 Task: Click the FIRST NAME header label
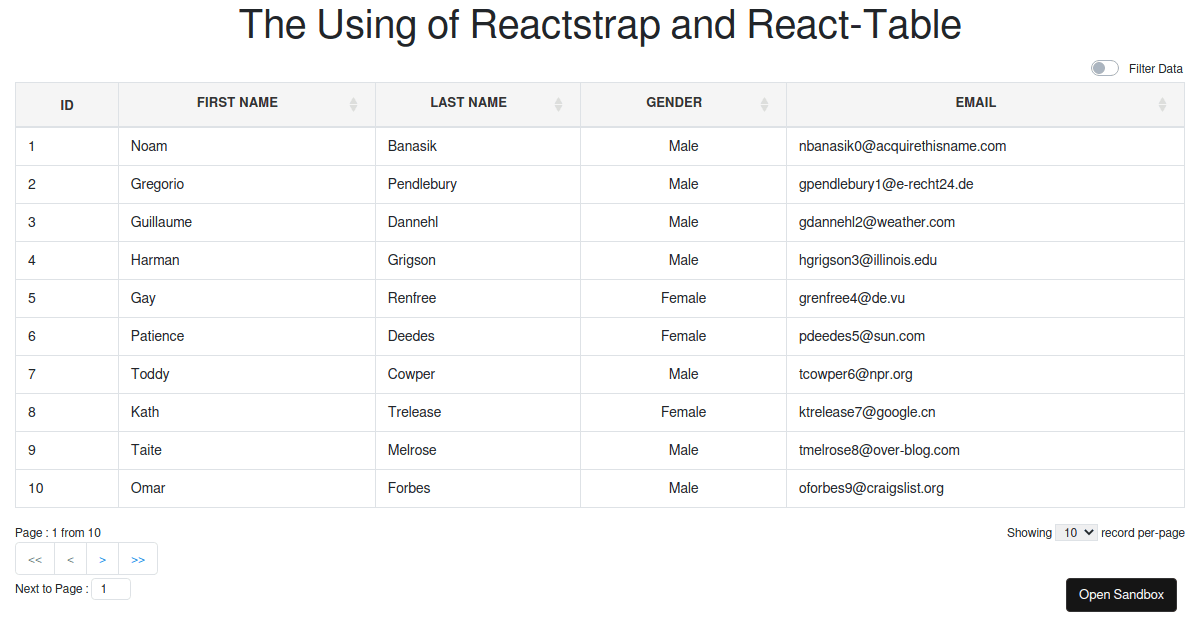(237, 102)
